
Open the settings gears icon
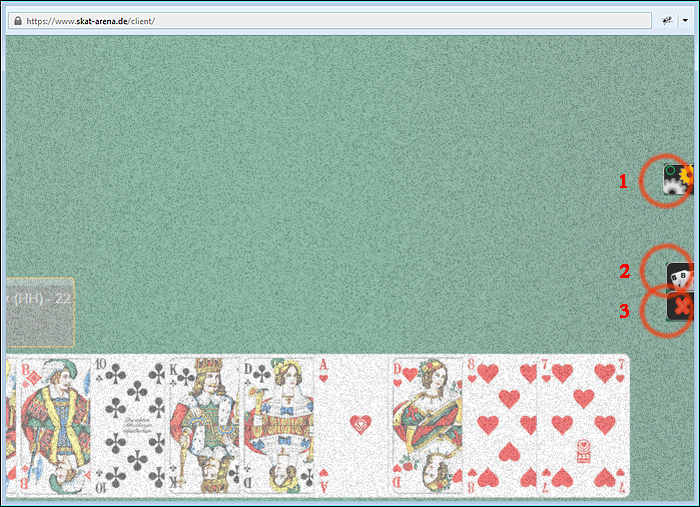678,179
